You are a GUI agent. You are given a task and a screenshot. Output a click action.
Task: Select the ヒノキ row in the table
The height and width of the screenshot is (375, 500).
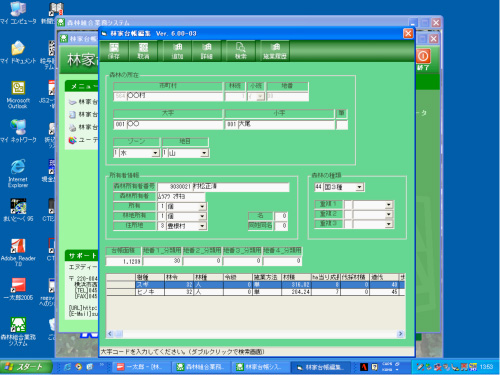pos(255,292)
